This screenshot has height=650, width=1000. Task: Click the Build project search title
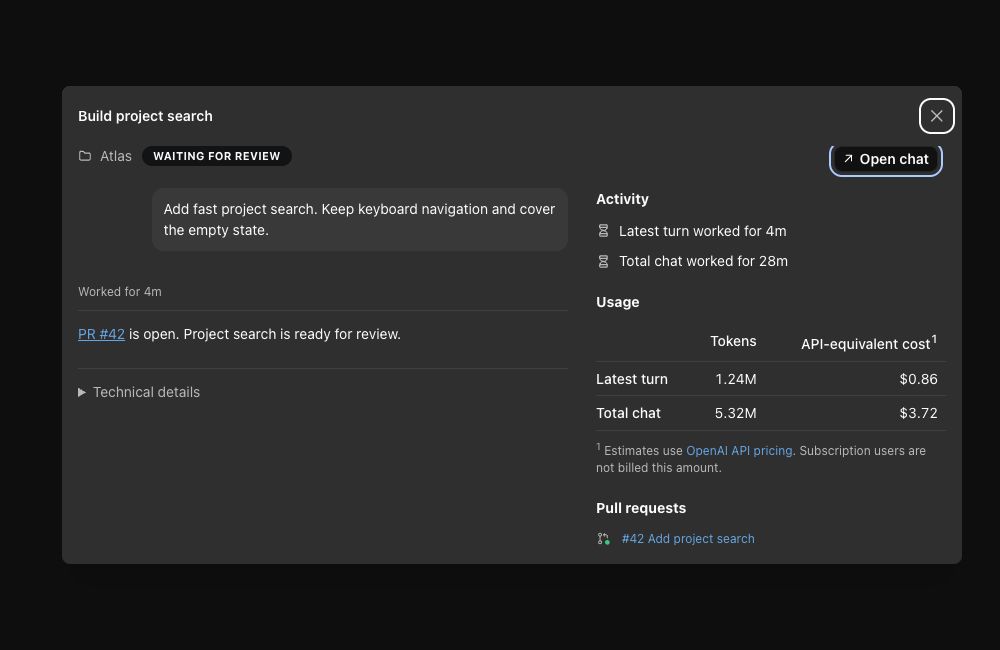[145, 116]
